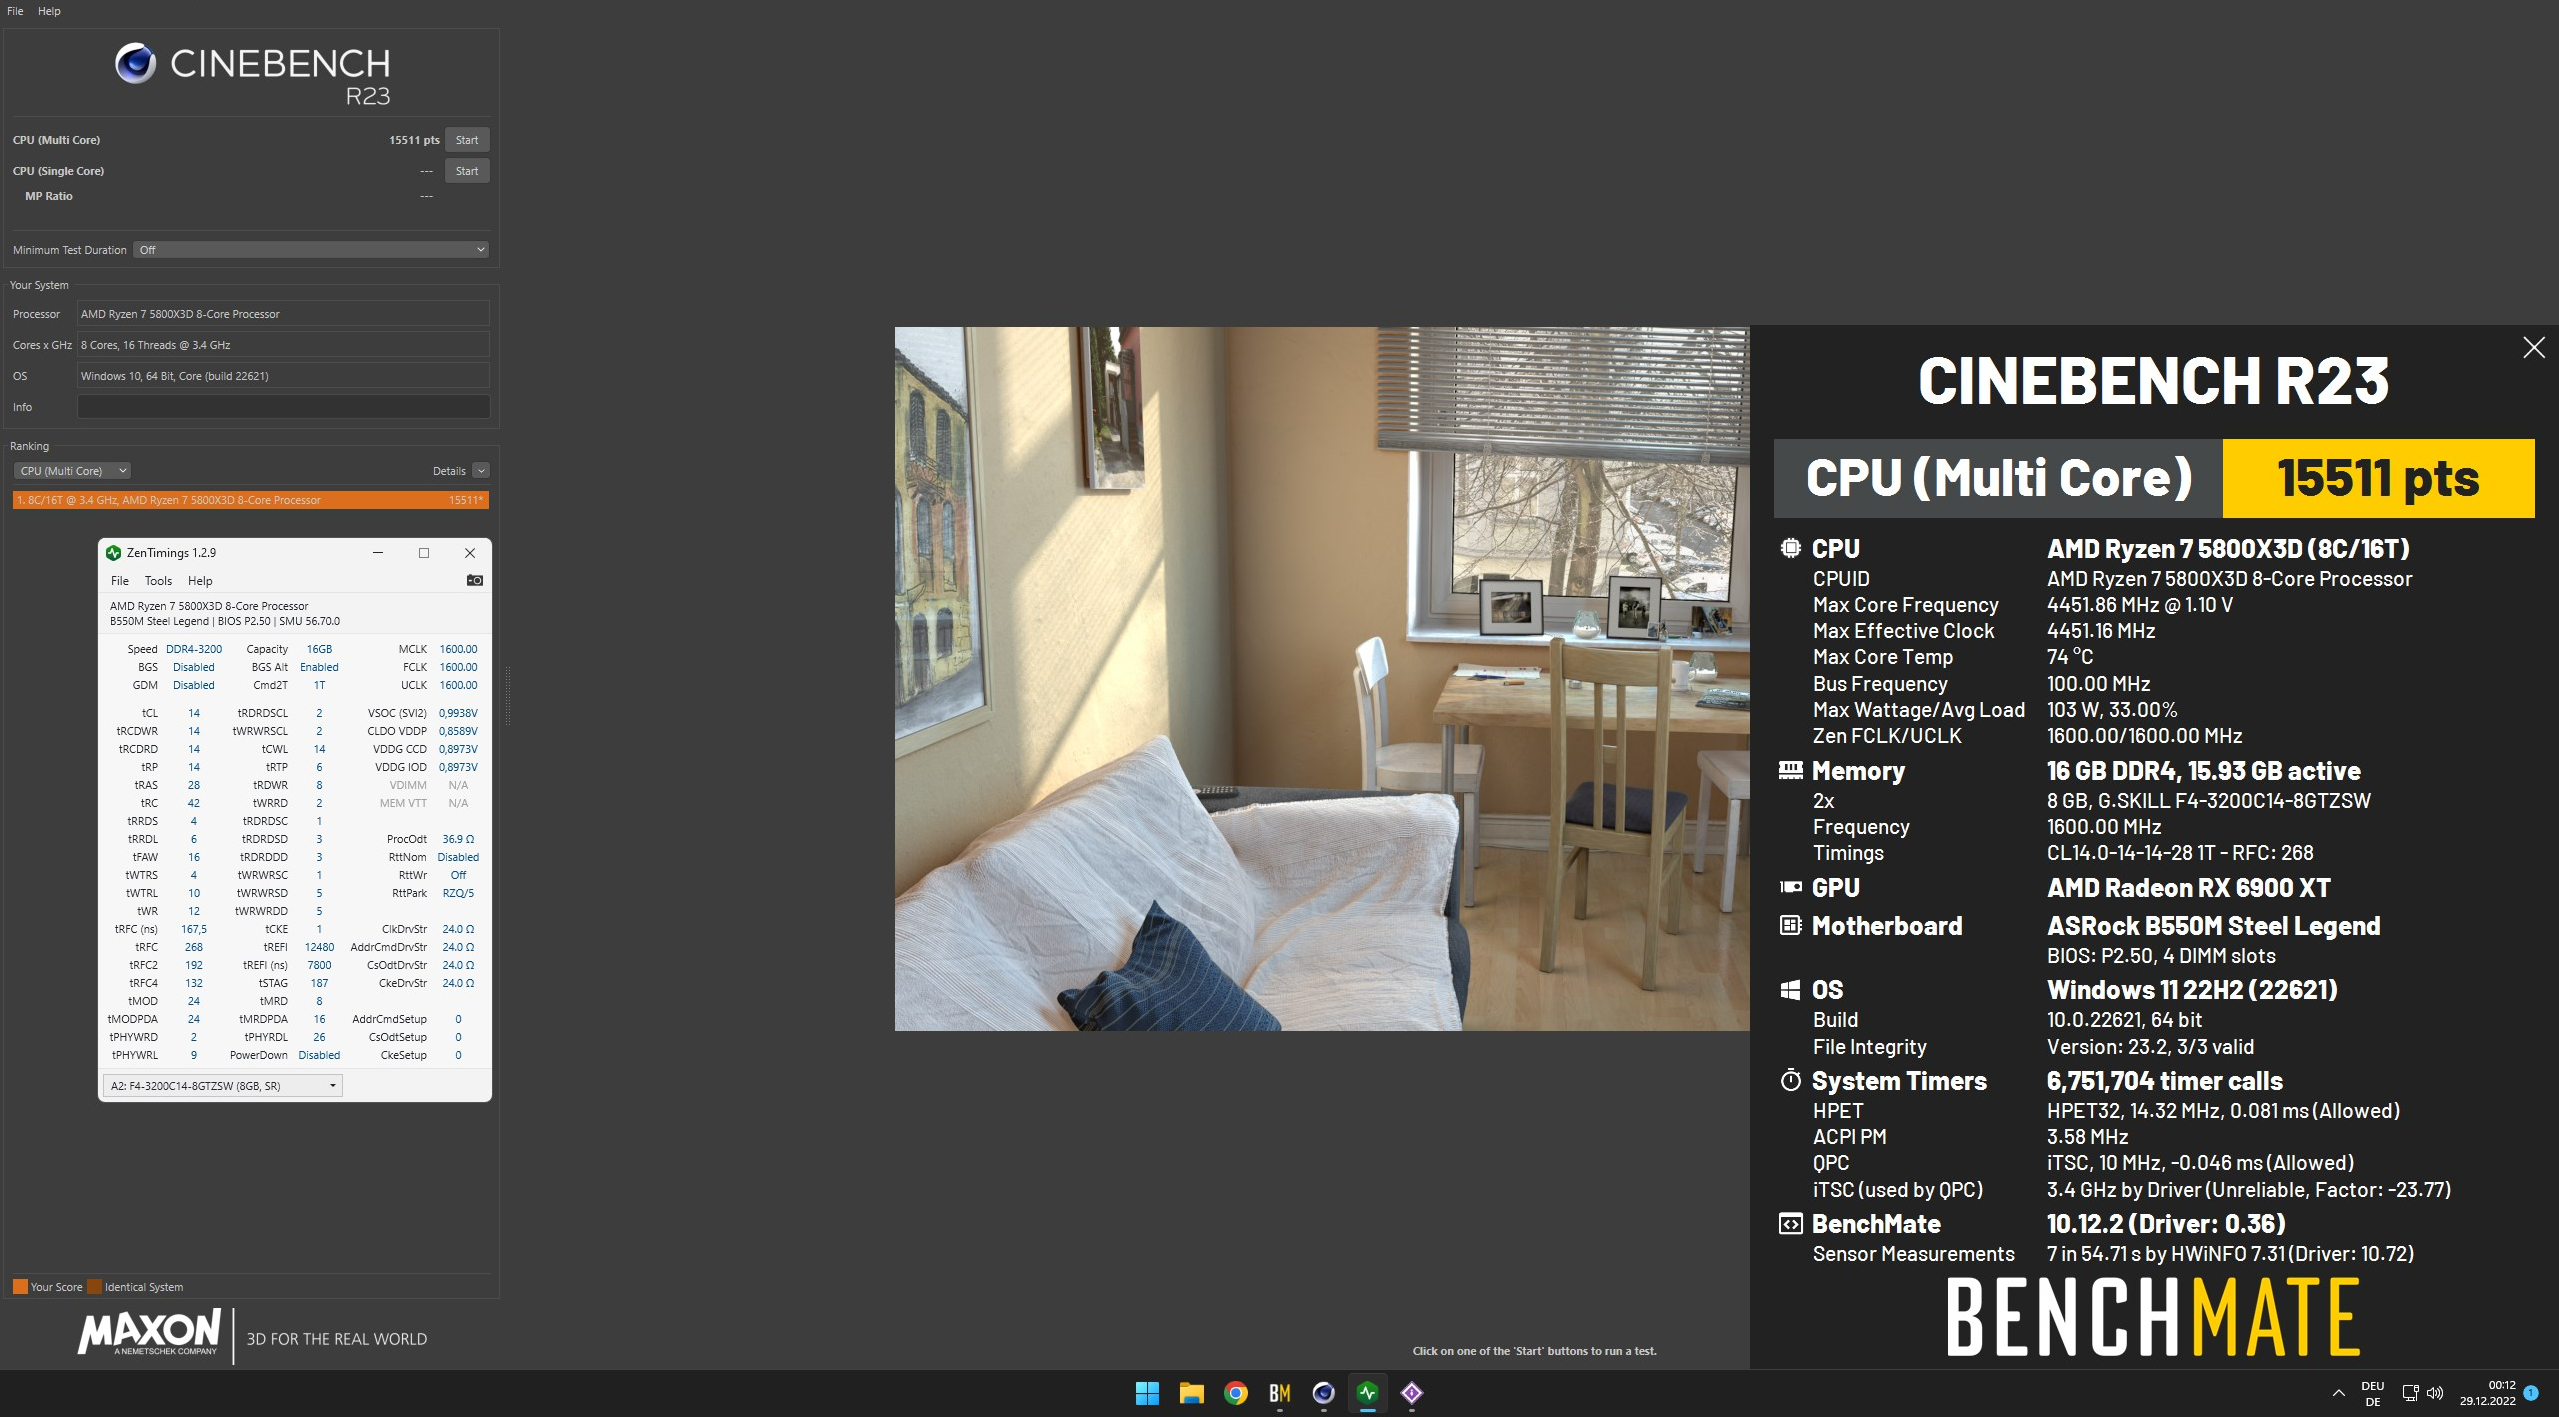Open the volume speaker tray icon
Screen dimensions: 2559x1417
pyautogui.click(x=2435, y=1392)
